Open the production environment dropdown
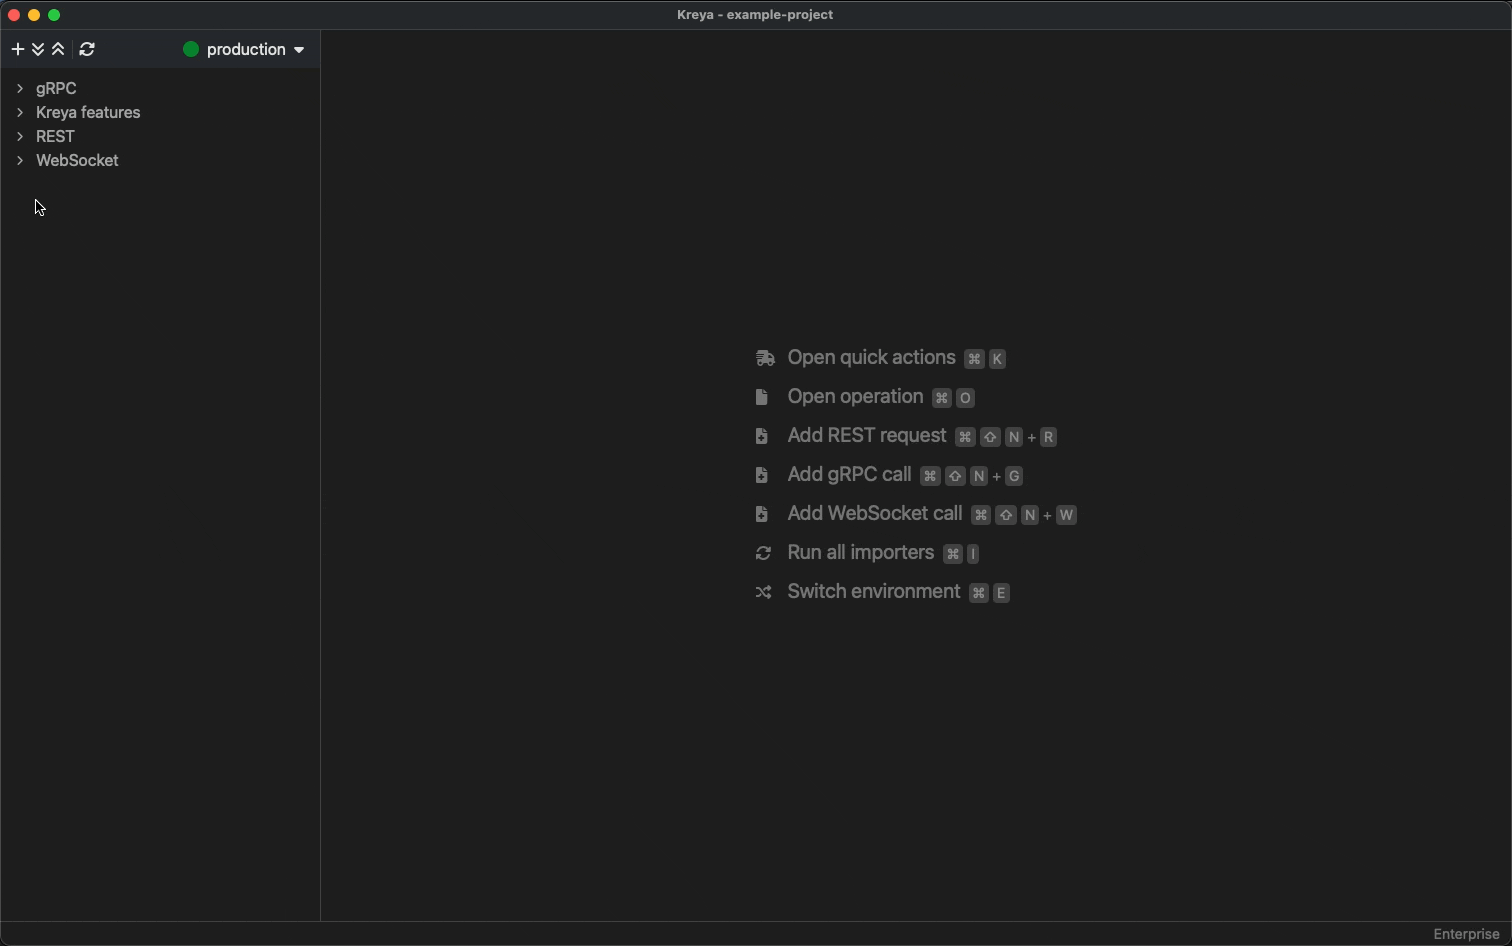Viewport: 1512px width, 946px height. pos(298,50)
